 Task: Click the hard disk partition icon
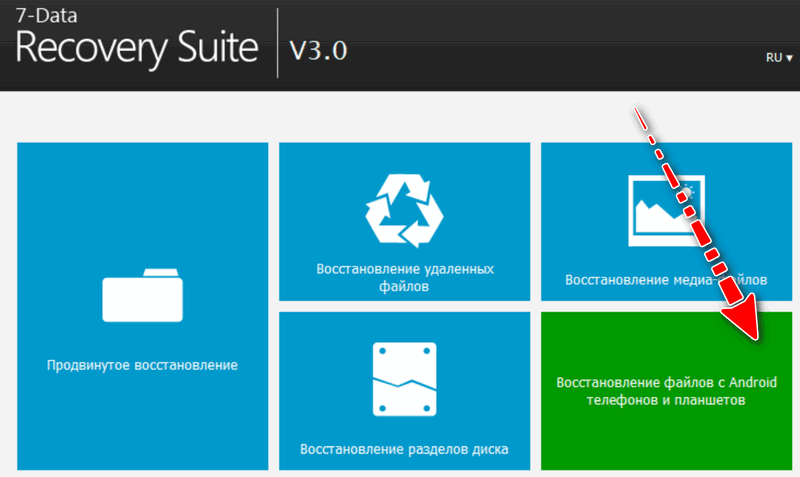click(x=405, y=379)
